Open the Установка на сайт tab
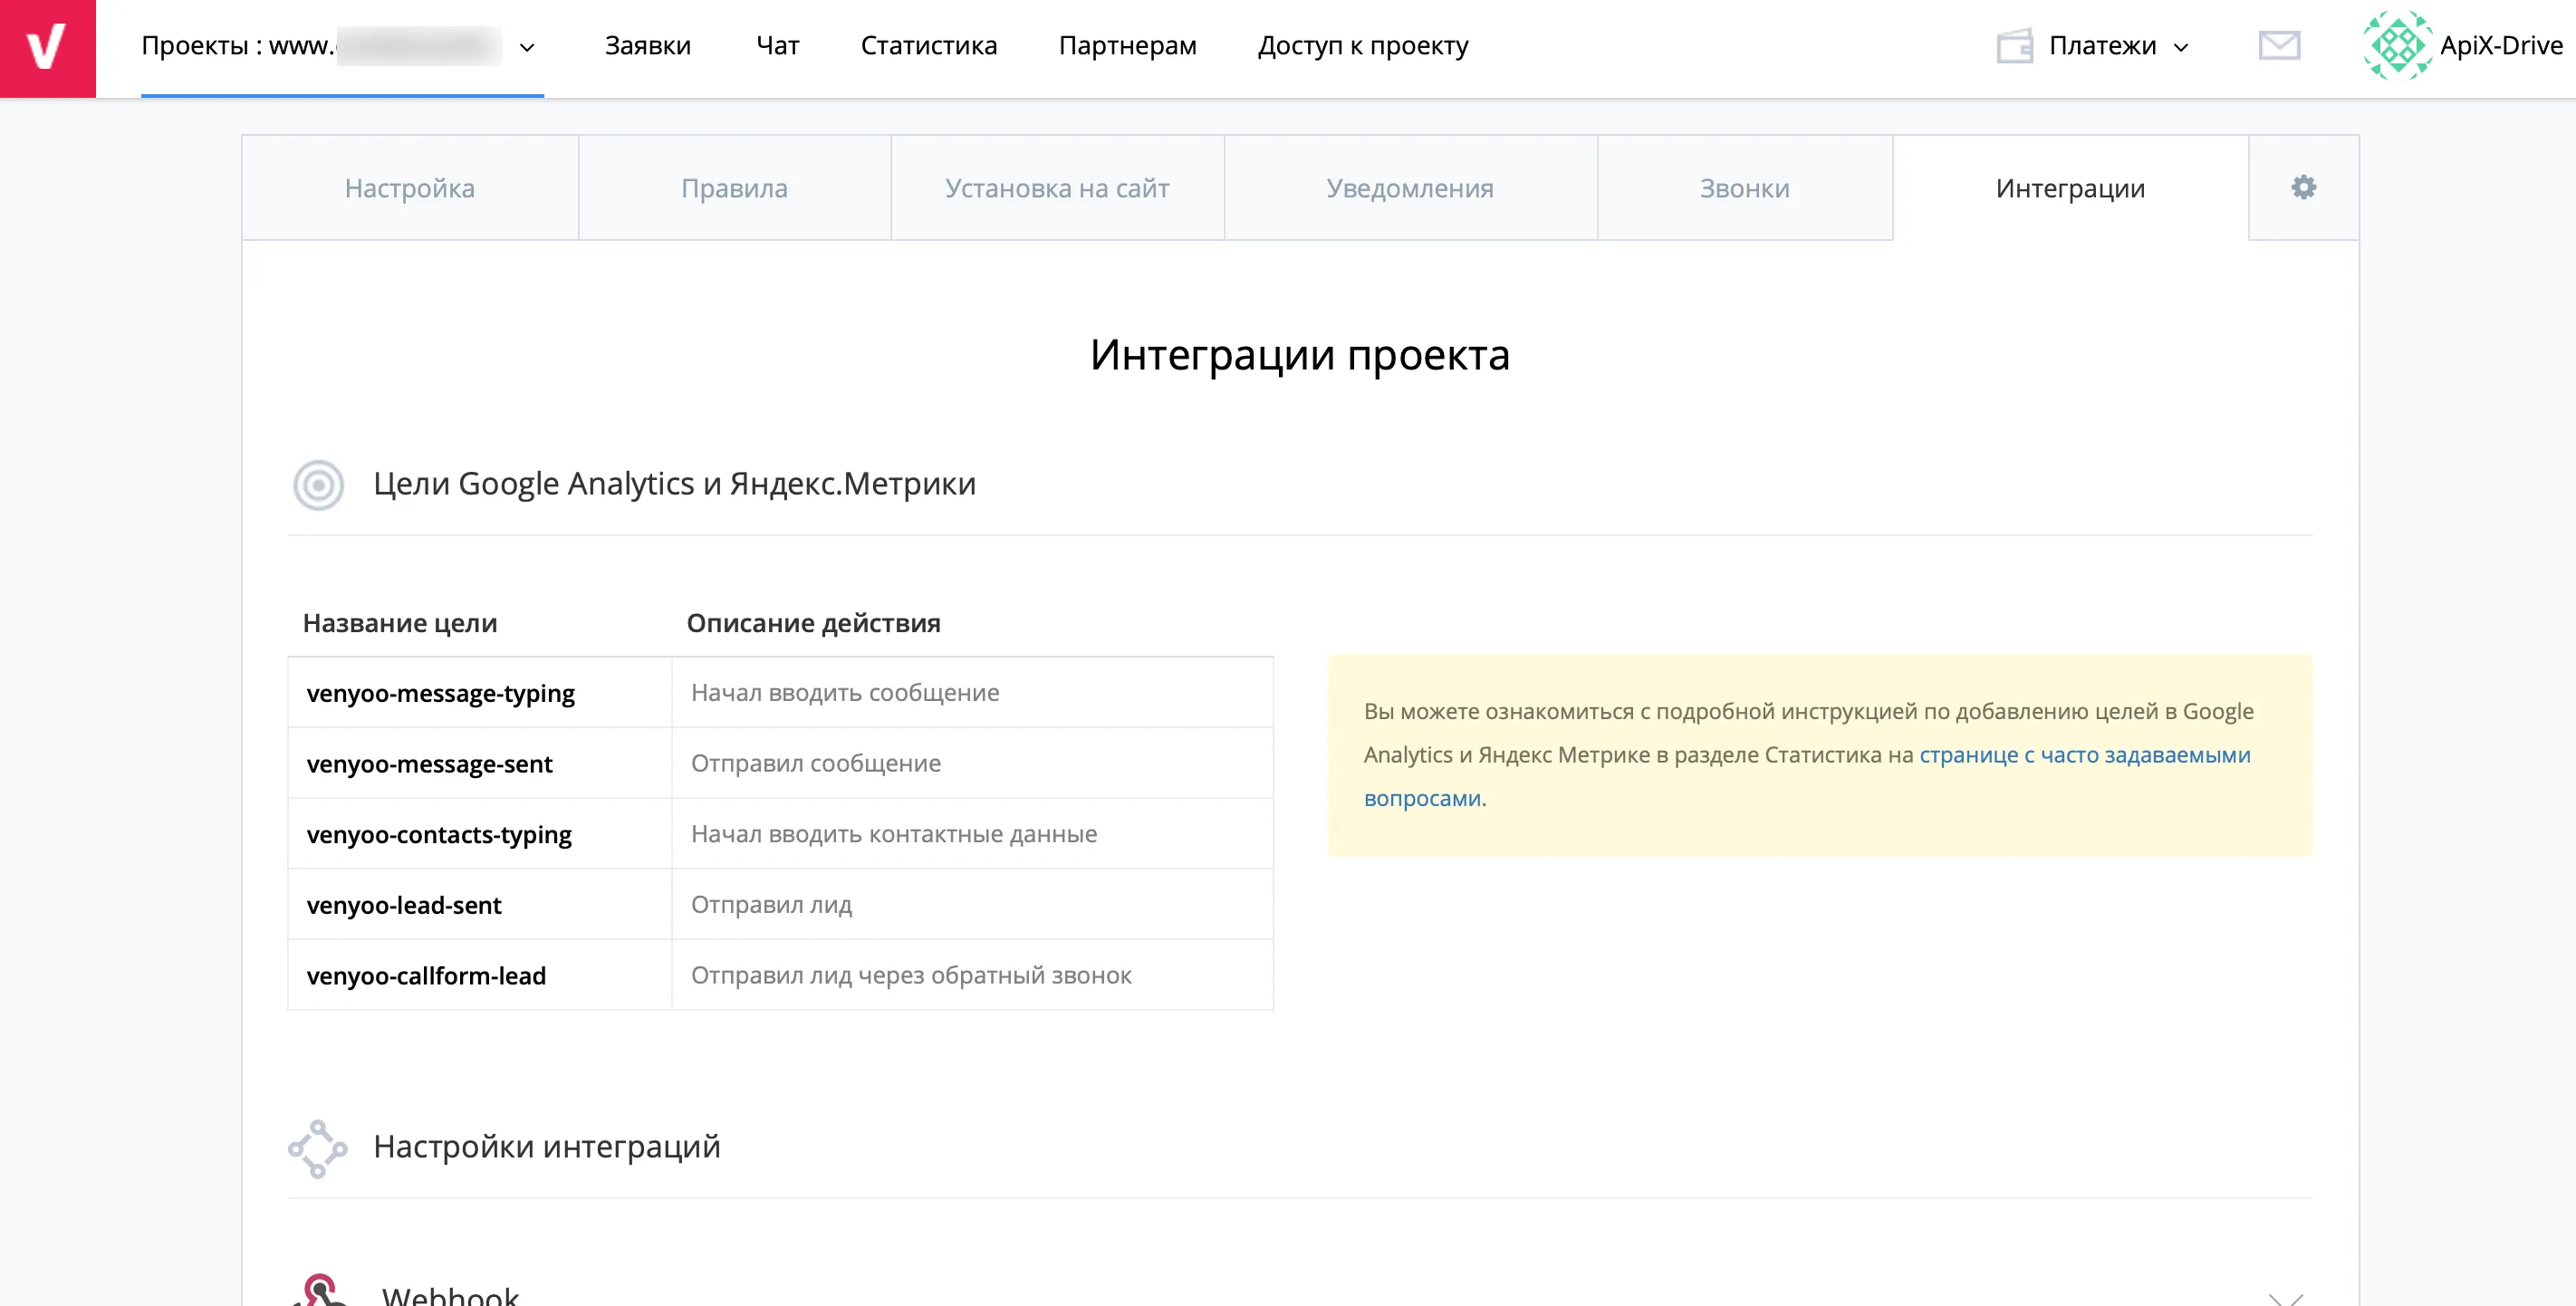The height and width of the screenshot is (1306, 2576). tap(1057, 188)
